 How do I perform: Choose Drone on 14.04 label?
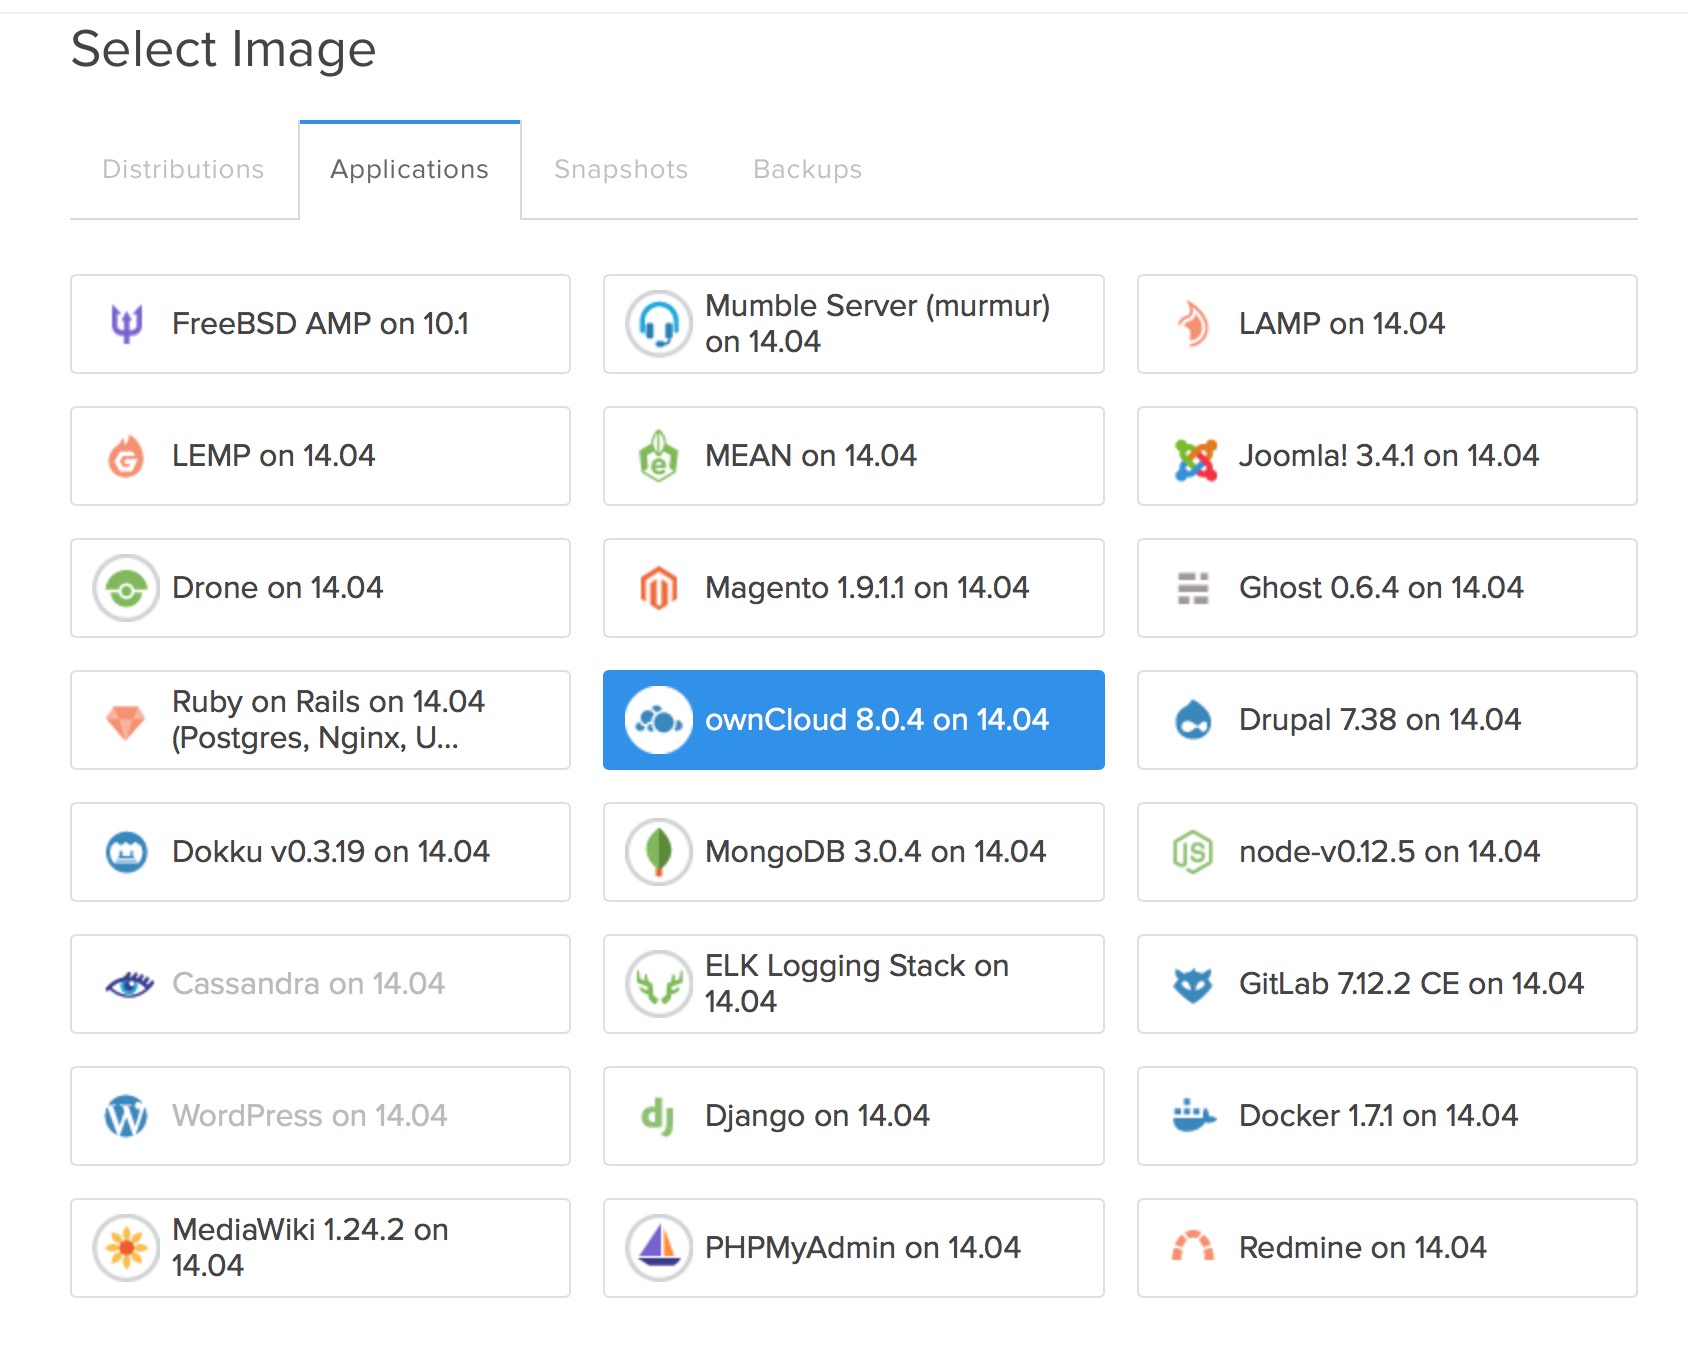click(278, 588)
